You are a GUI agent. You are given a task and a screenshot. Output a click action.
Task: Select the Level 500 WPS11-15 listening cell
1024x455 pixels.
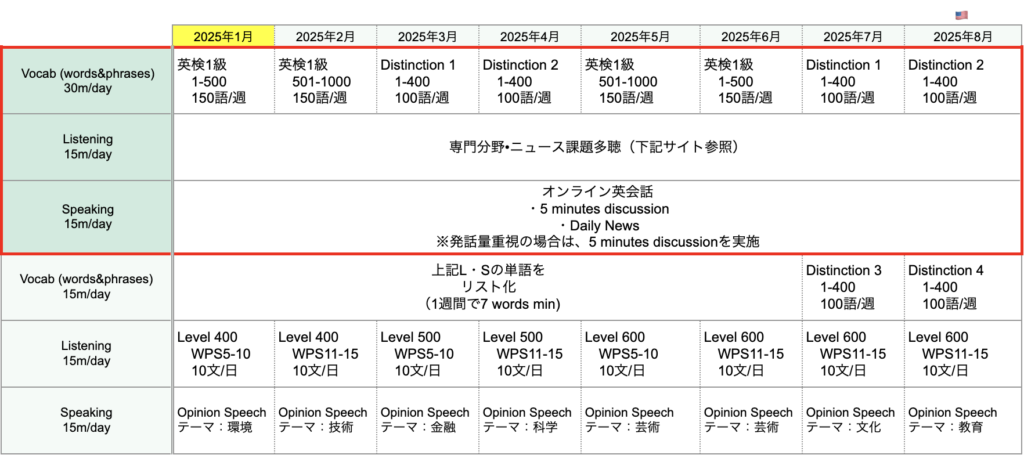click(529, 354)
